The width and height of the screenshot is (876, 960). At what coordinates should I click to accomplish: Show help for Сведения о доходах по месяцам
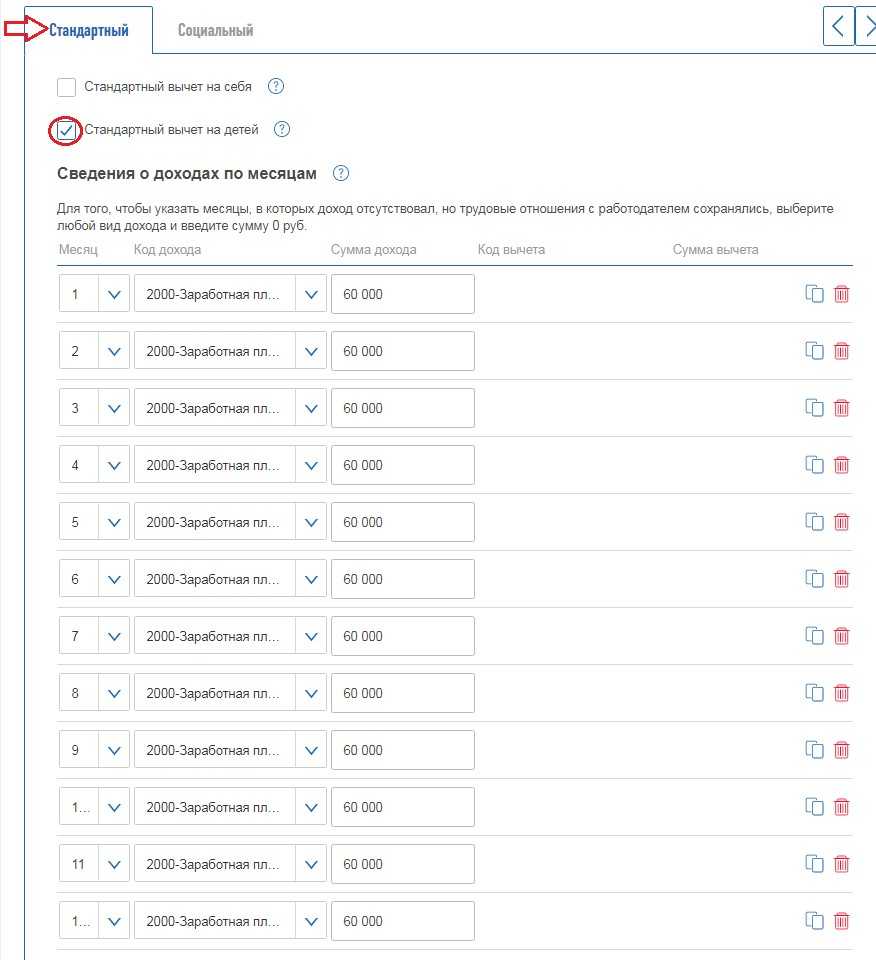341,174
